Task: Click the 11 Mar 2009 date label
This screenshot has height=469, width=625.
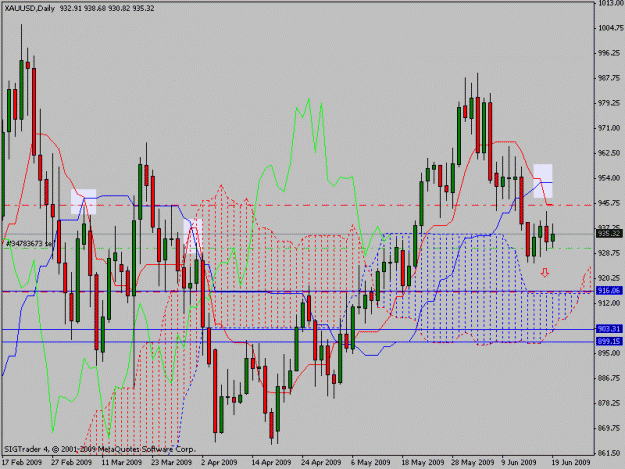Action: point(122,463)
